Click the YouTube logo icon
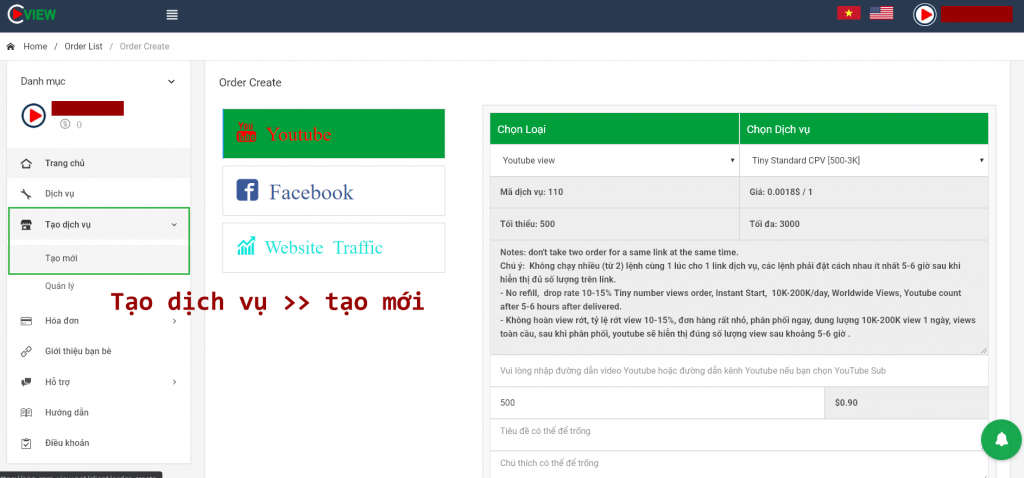Screen dimensions: 1024x478 tap(246, 133)
